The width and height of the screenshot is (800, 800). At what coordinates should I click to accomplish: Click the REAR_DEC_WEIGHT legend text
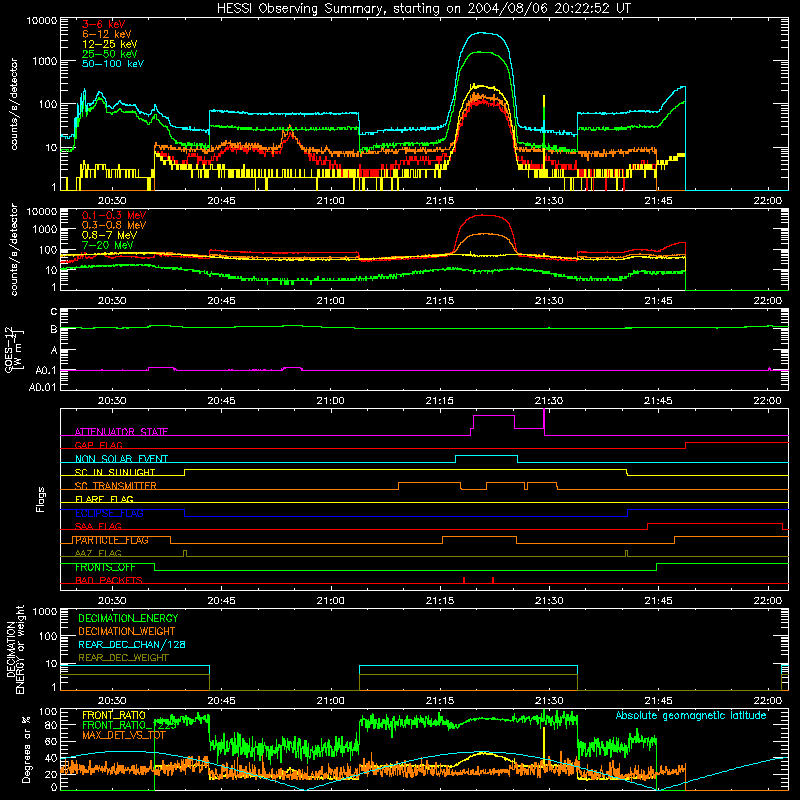(x=123, y=658)
